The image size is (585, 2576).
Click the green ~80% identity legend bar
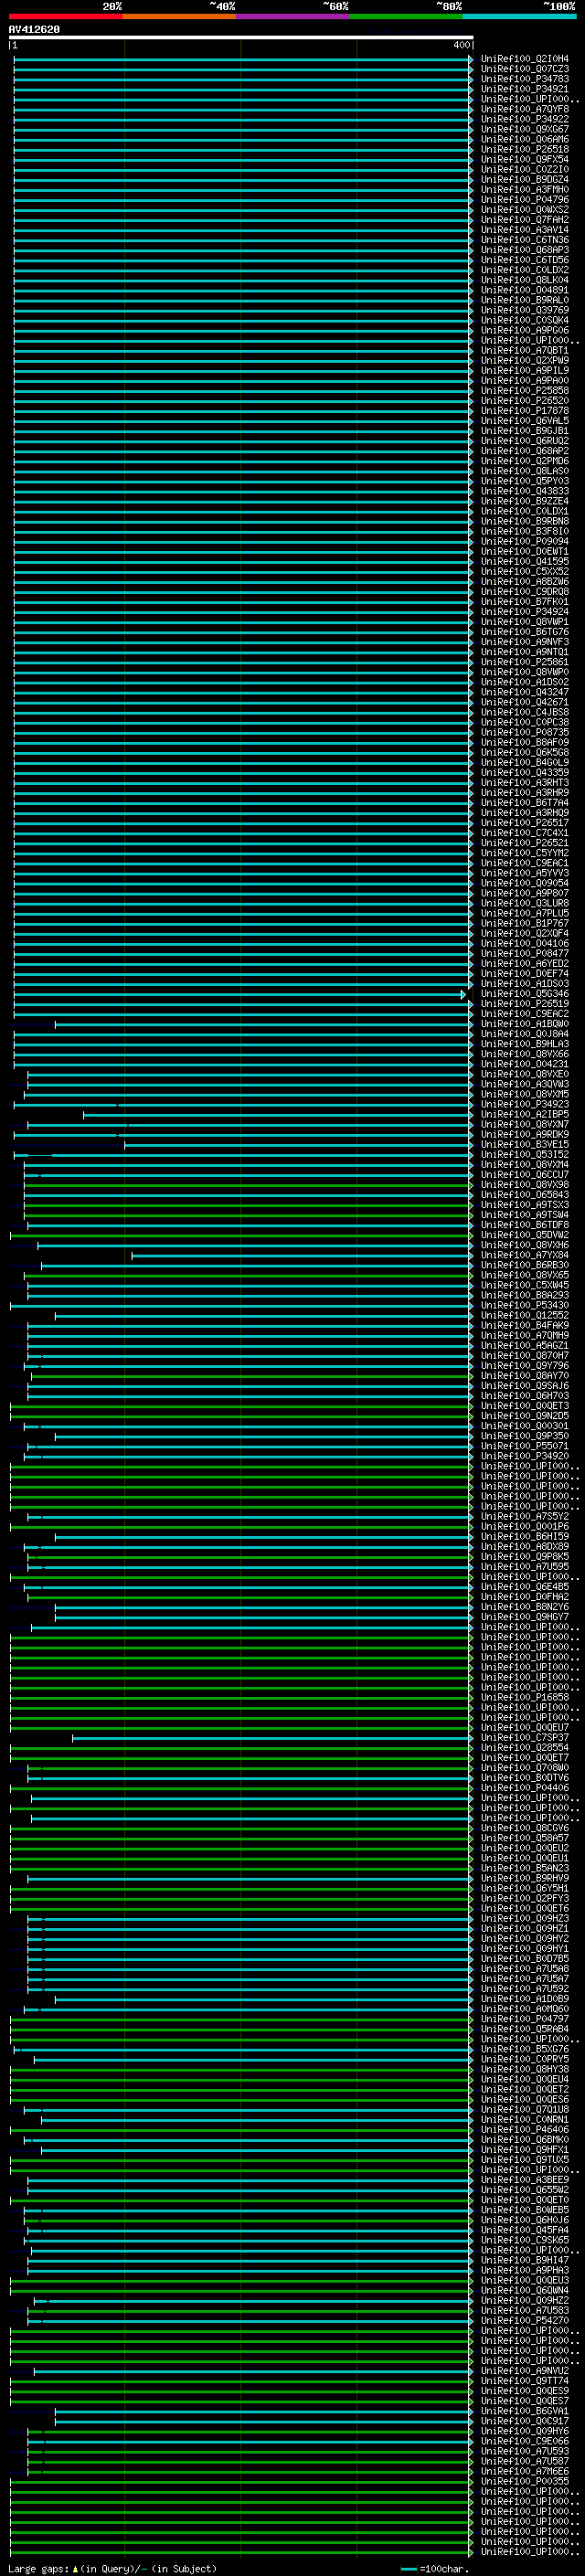[x=406, y=16]
